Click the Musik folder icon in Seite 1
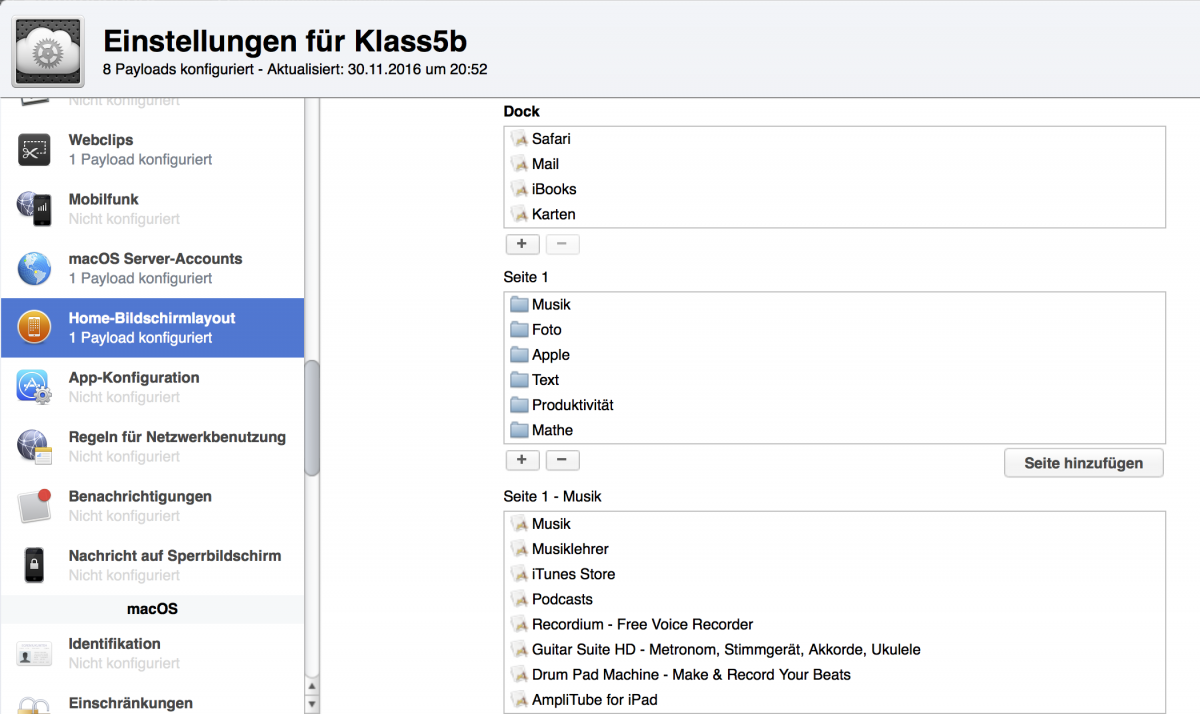The image size is (1200, 714). (x=519, y=304)
